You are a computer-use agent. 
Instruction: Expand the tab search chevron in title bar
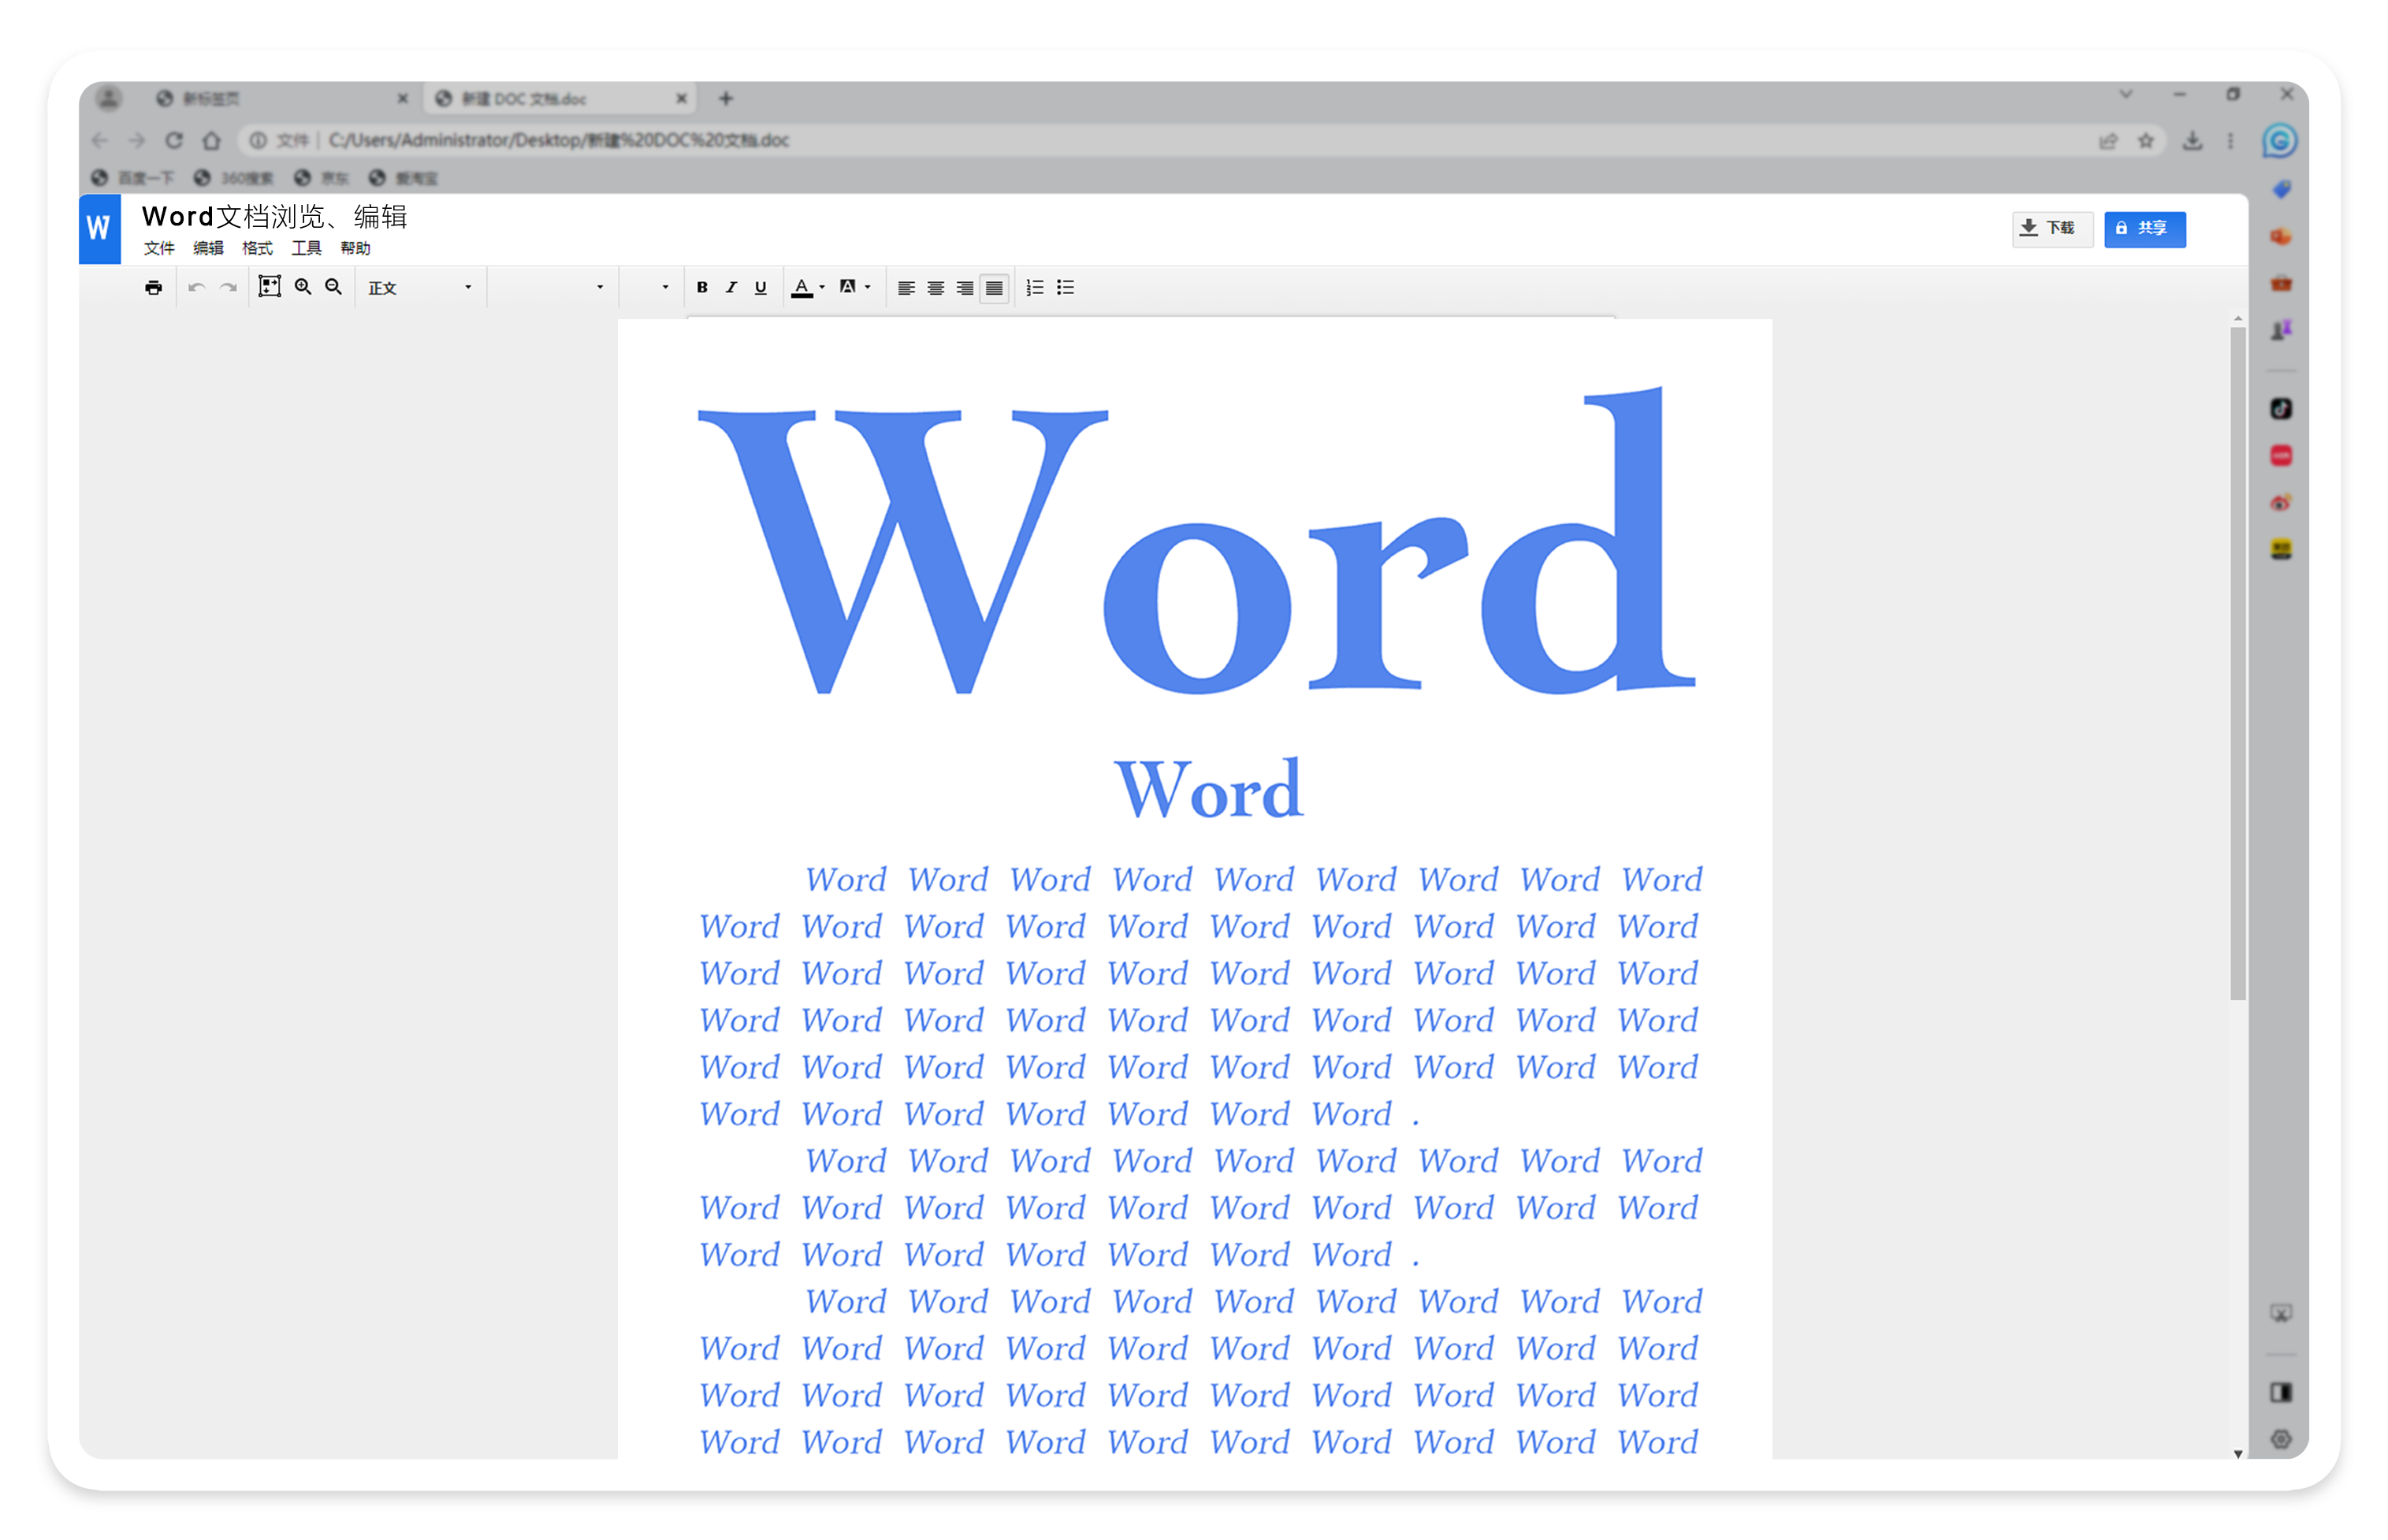click(2126, 94)
